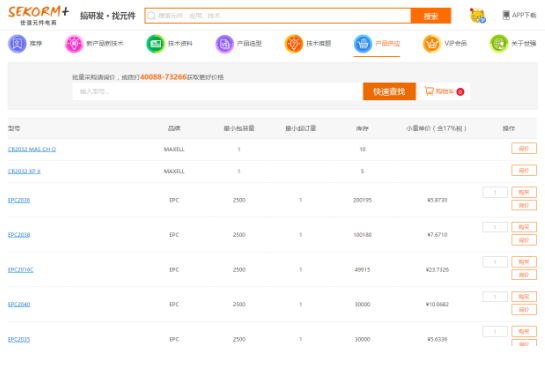Click 购买 button in EPC2036 row

tap(524, 192)
